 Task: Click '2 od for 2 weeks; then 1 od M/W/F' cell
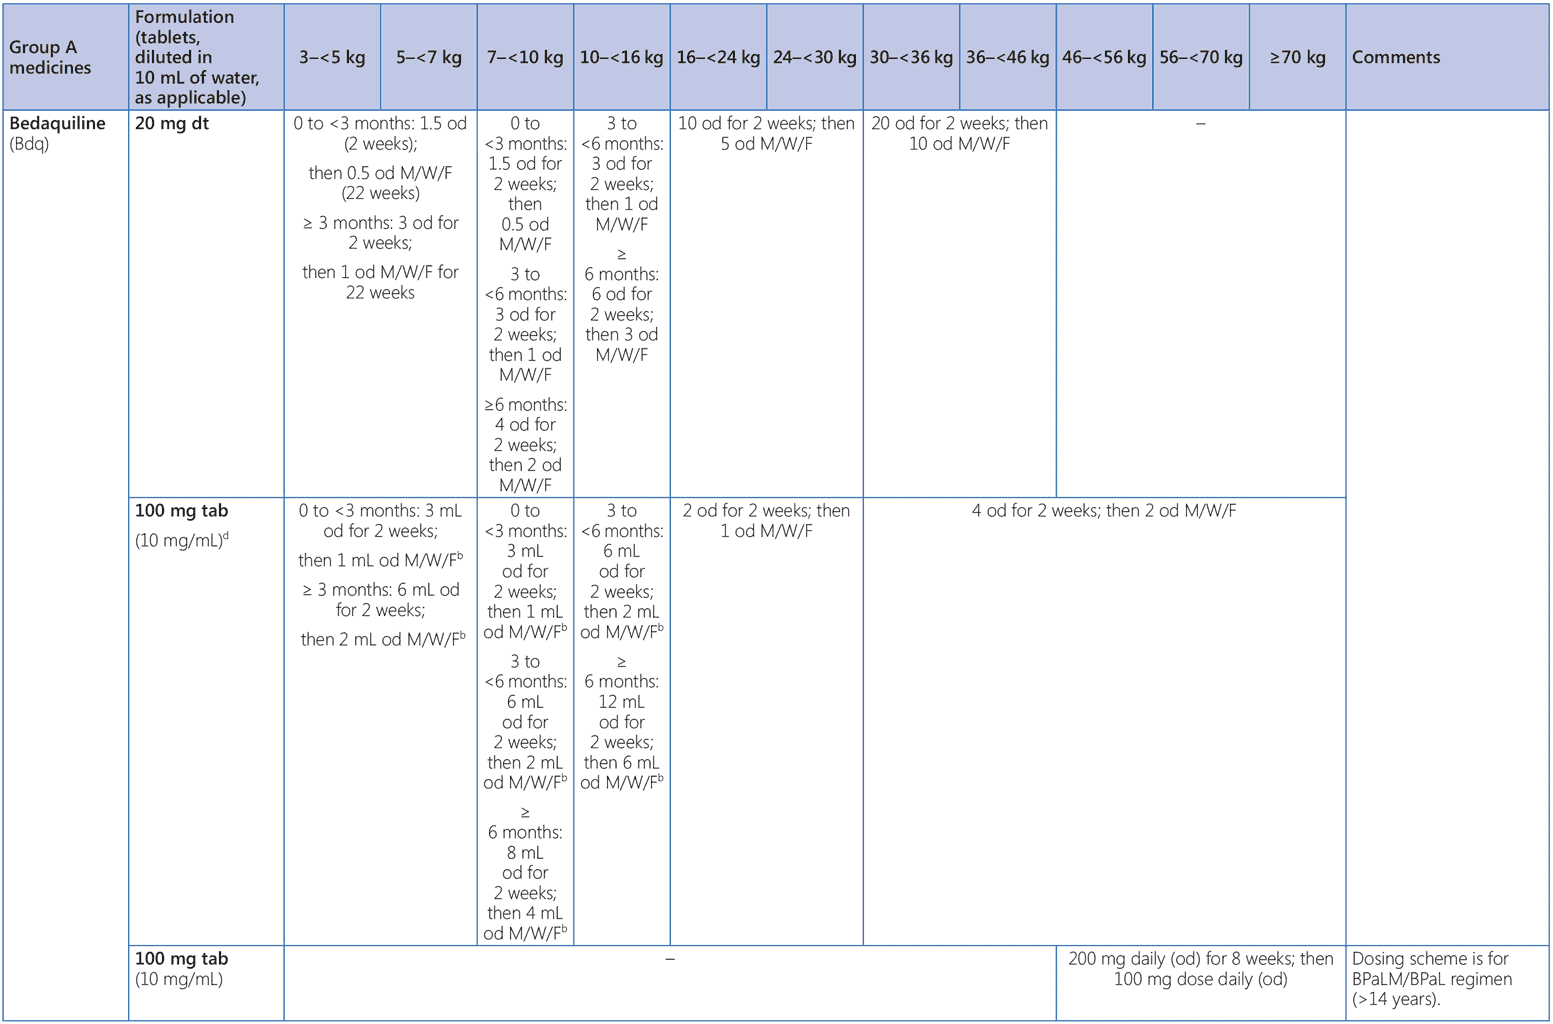pos(767,721)
